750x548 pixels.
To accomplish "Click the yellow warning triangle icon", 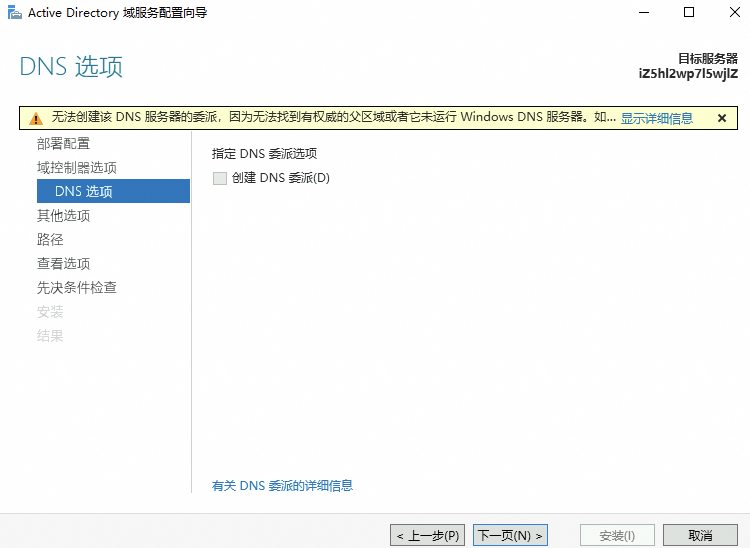I will 35,118.
